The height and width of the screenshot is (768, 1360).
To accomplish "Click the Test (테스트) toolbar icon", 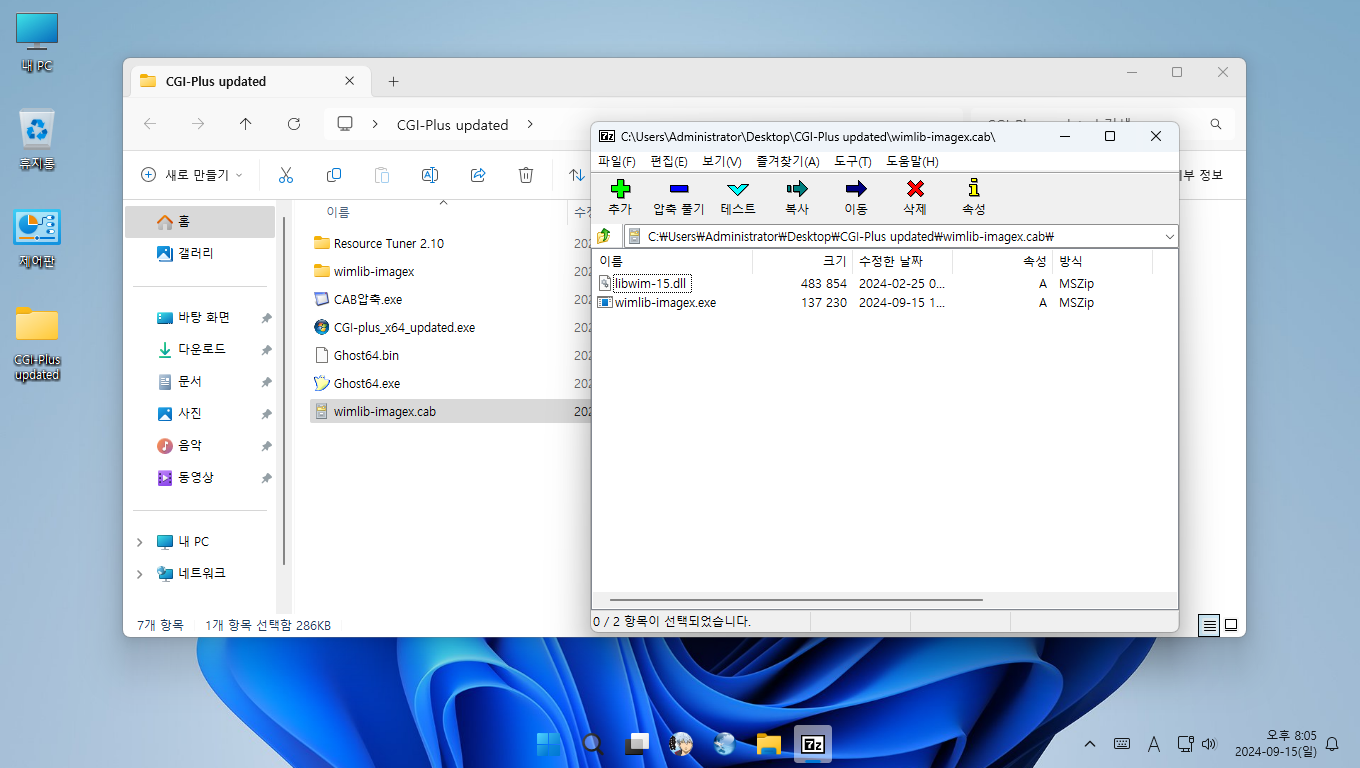I will [738, 188].
